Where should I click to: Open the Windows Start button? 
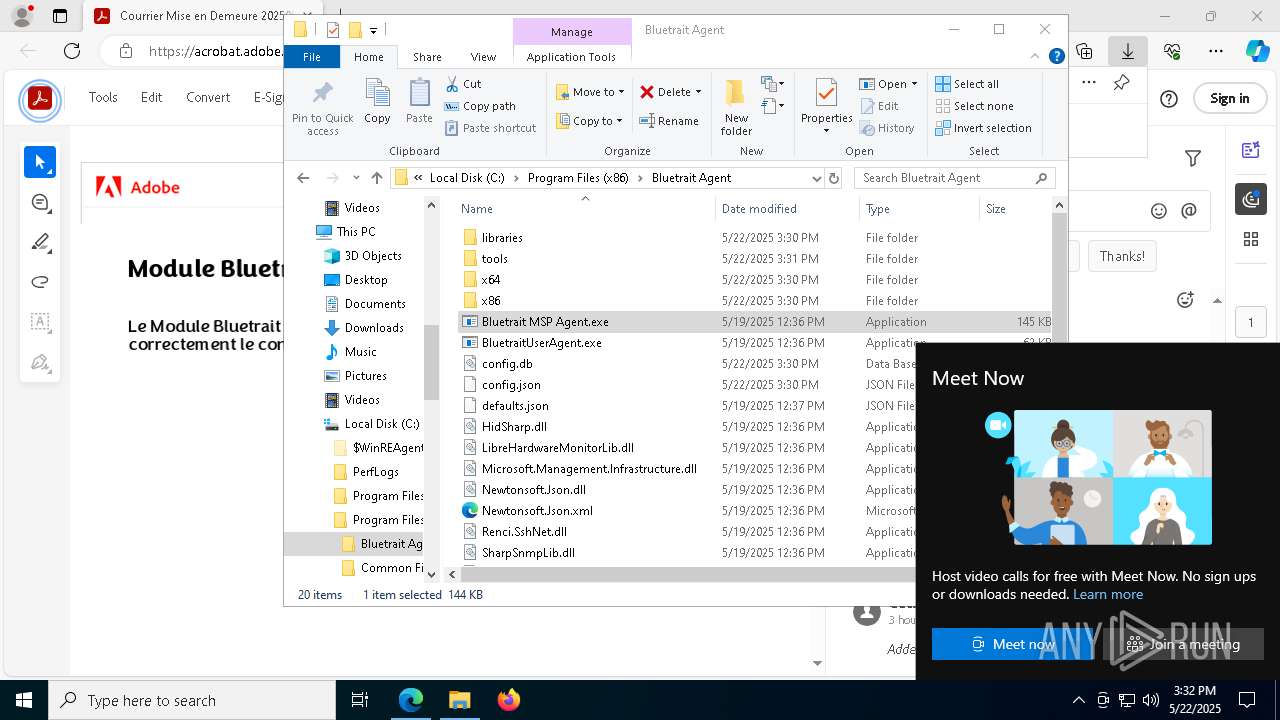coord(24,700)
